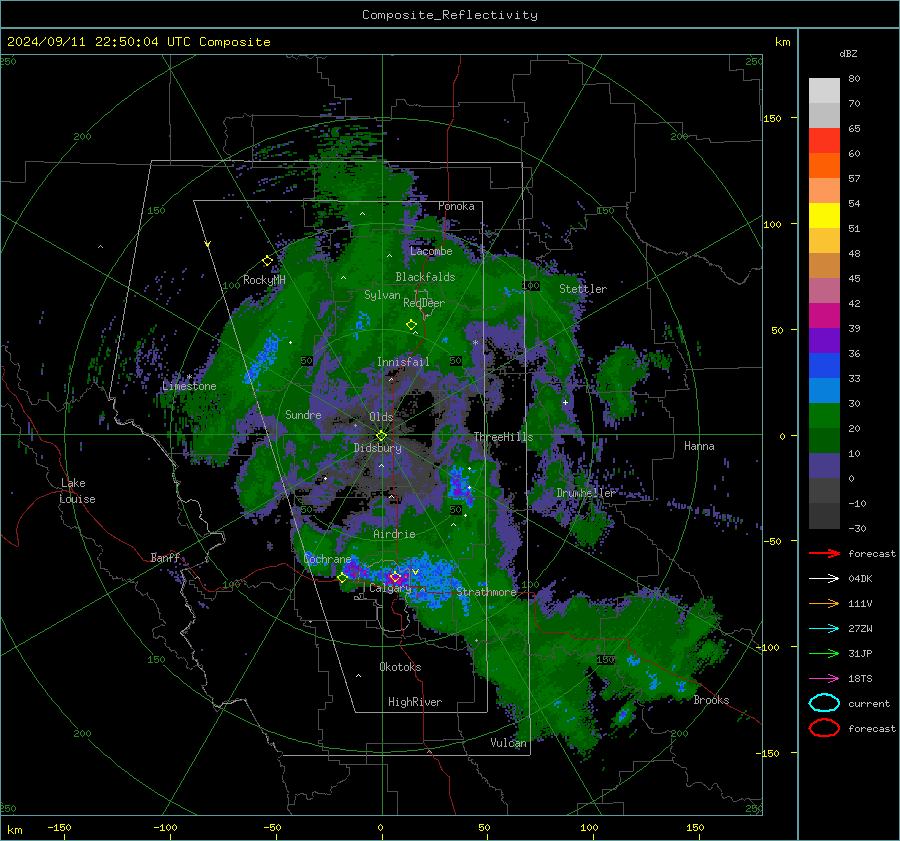Screen dimensions: 900x841
Task: Click the Innisfail city label
Action: (x=403, y=362)
